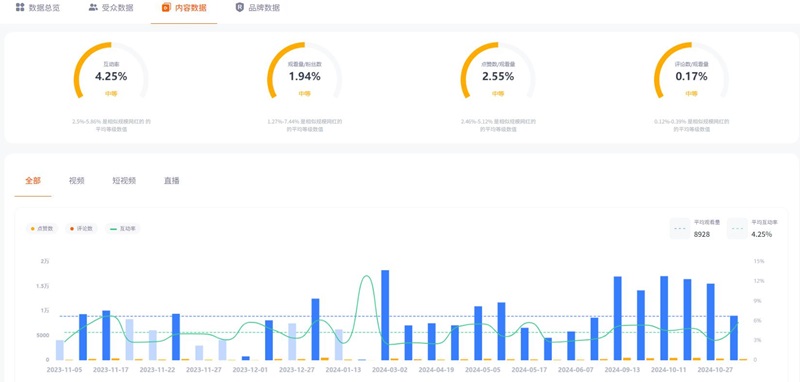Viewport: 800px width, 382px height.
Task: Click the 2024-10-27 axis date label
Action: pos(714,369)
